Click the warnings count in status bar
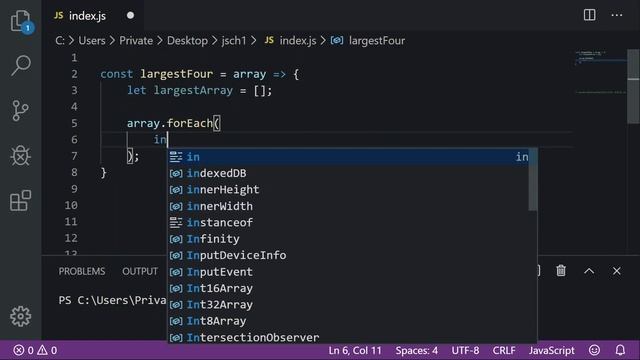This screenshot has width=640, height=360. coord(47,350)
